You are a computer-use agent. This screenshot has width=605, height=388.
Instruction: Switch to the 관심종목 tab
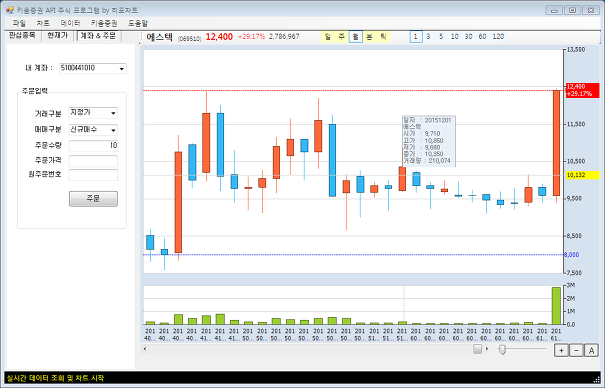(22, 35)
